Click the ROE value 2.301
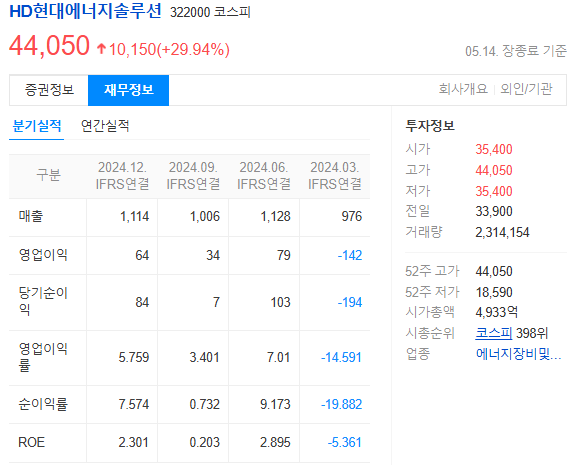 tap(134, 442)
